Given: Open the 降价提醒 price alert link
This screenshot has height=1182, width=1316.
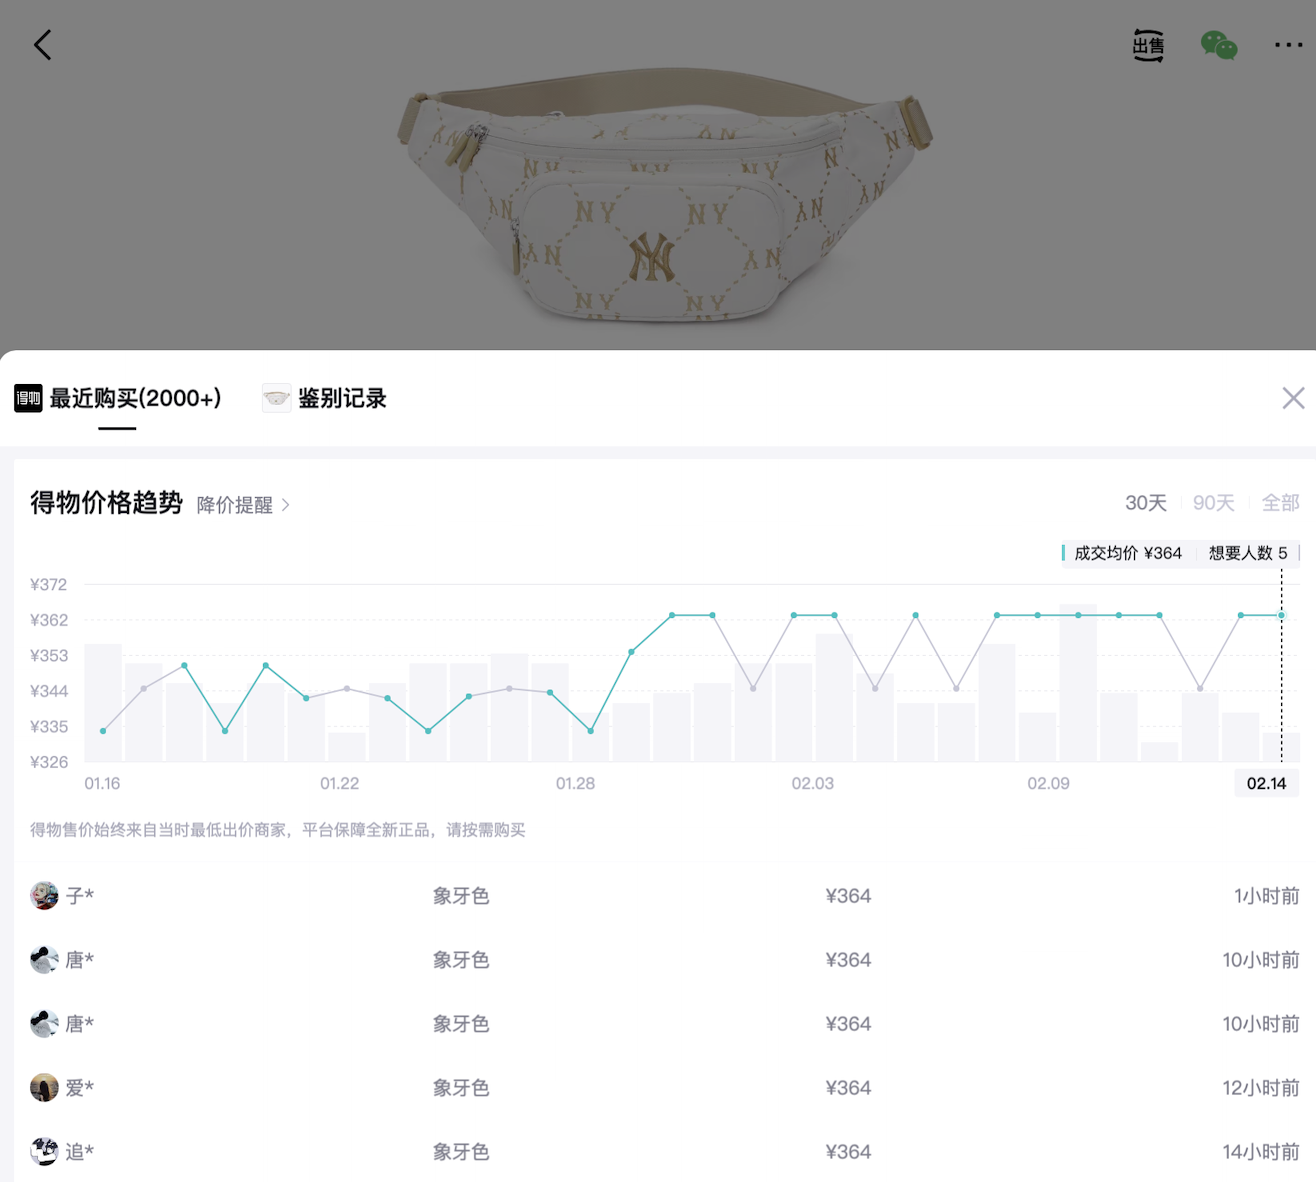Looking at the screenshot, I should (x=234, y=505).
